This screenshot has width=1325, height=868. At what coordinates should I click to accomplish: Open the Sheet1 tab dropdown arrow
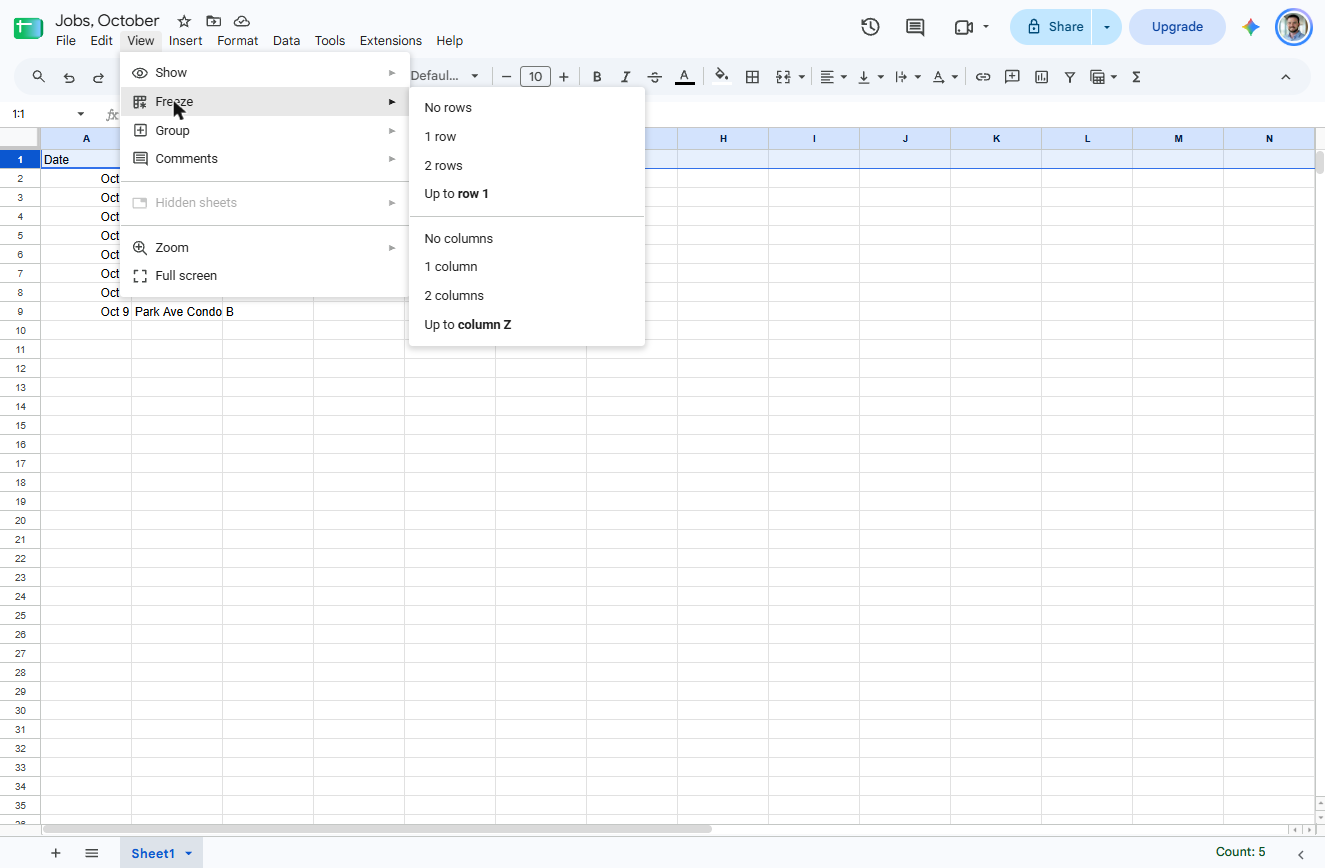point(188,853)
